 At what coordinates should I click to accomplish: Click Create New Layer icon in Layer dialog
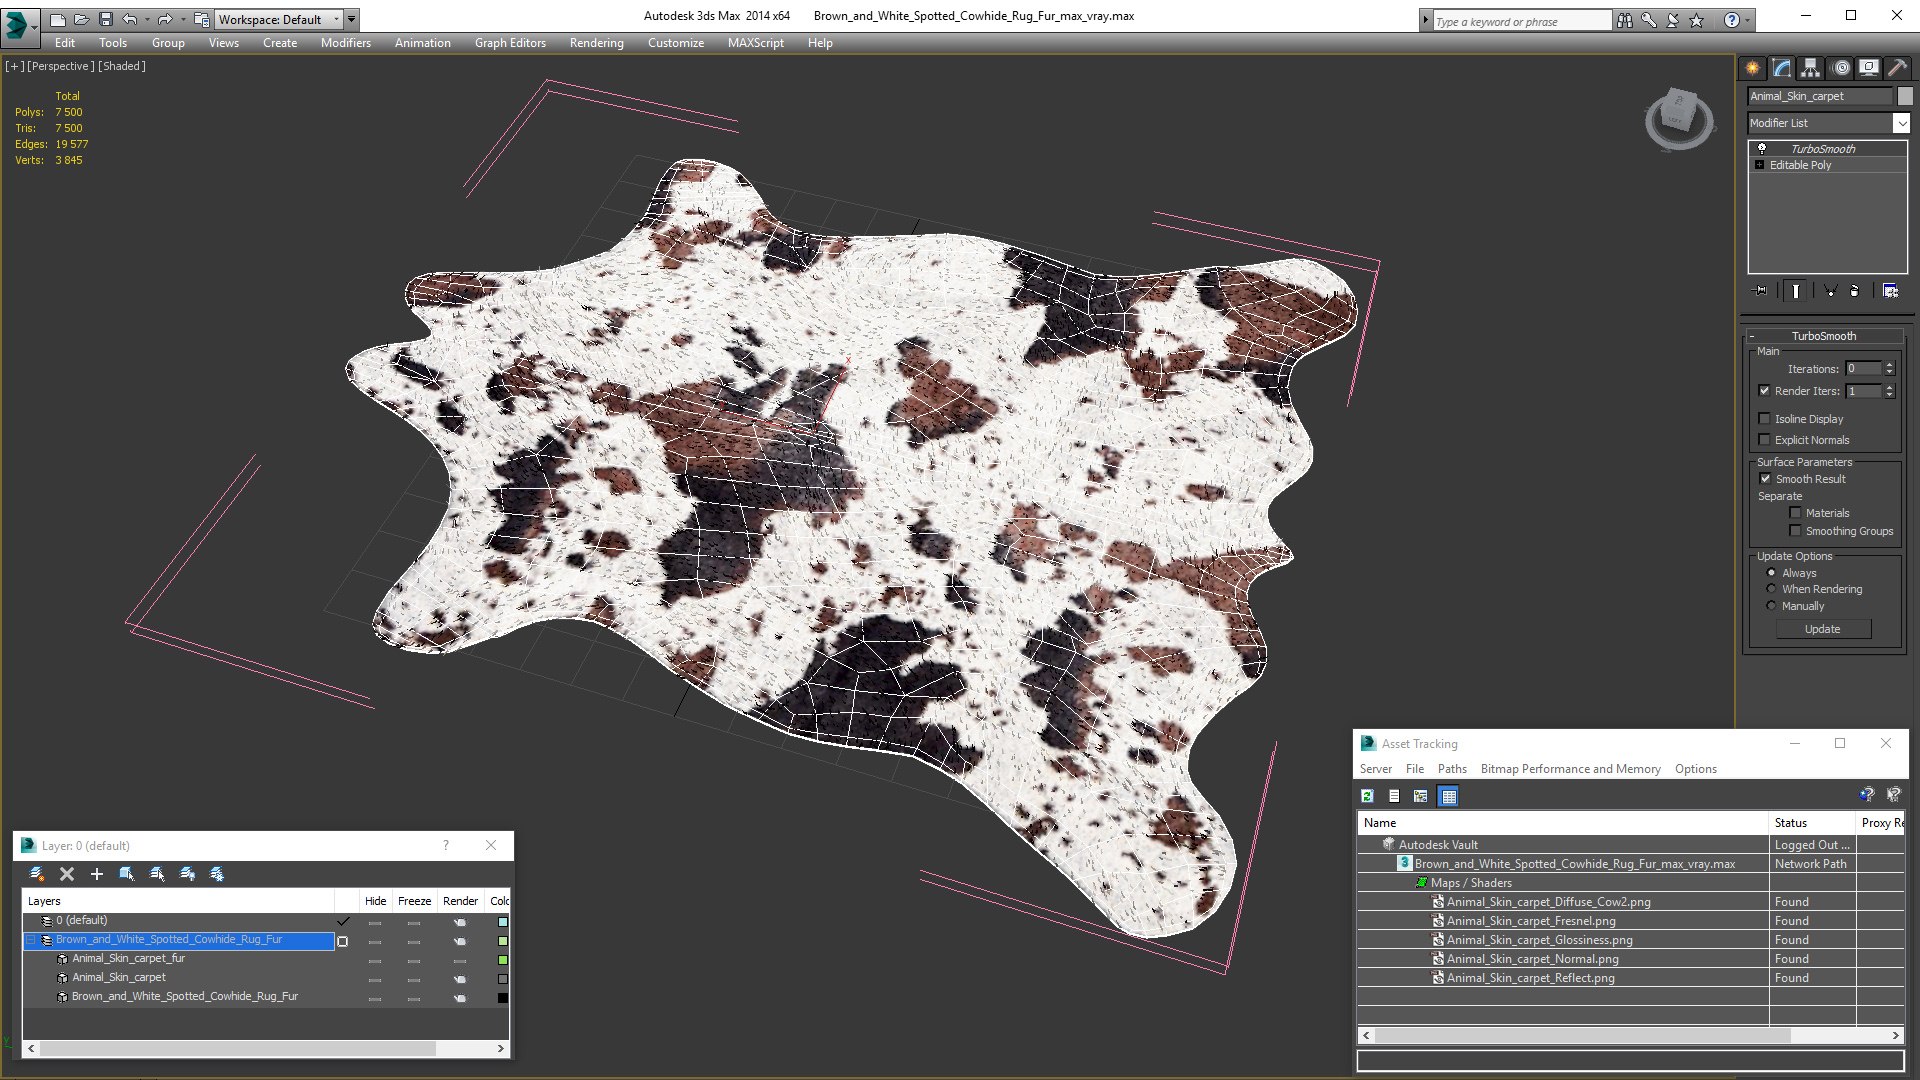37,874
